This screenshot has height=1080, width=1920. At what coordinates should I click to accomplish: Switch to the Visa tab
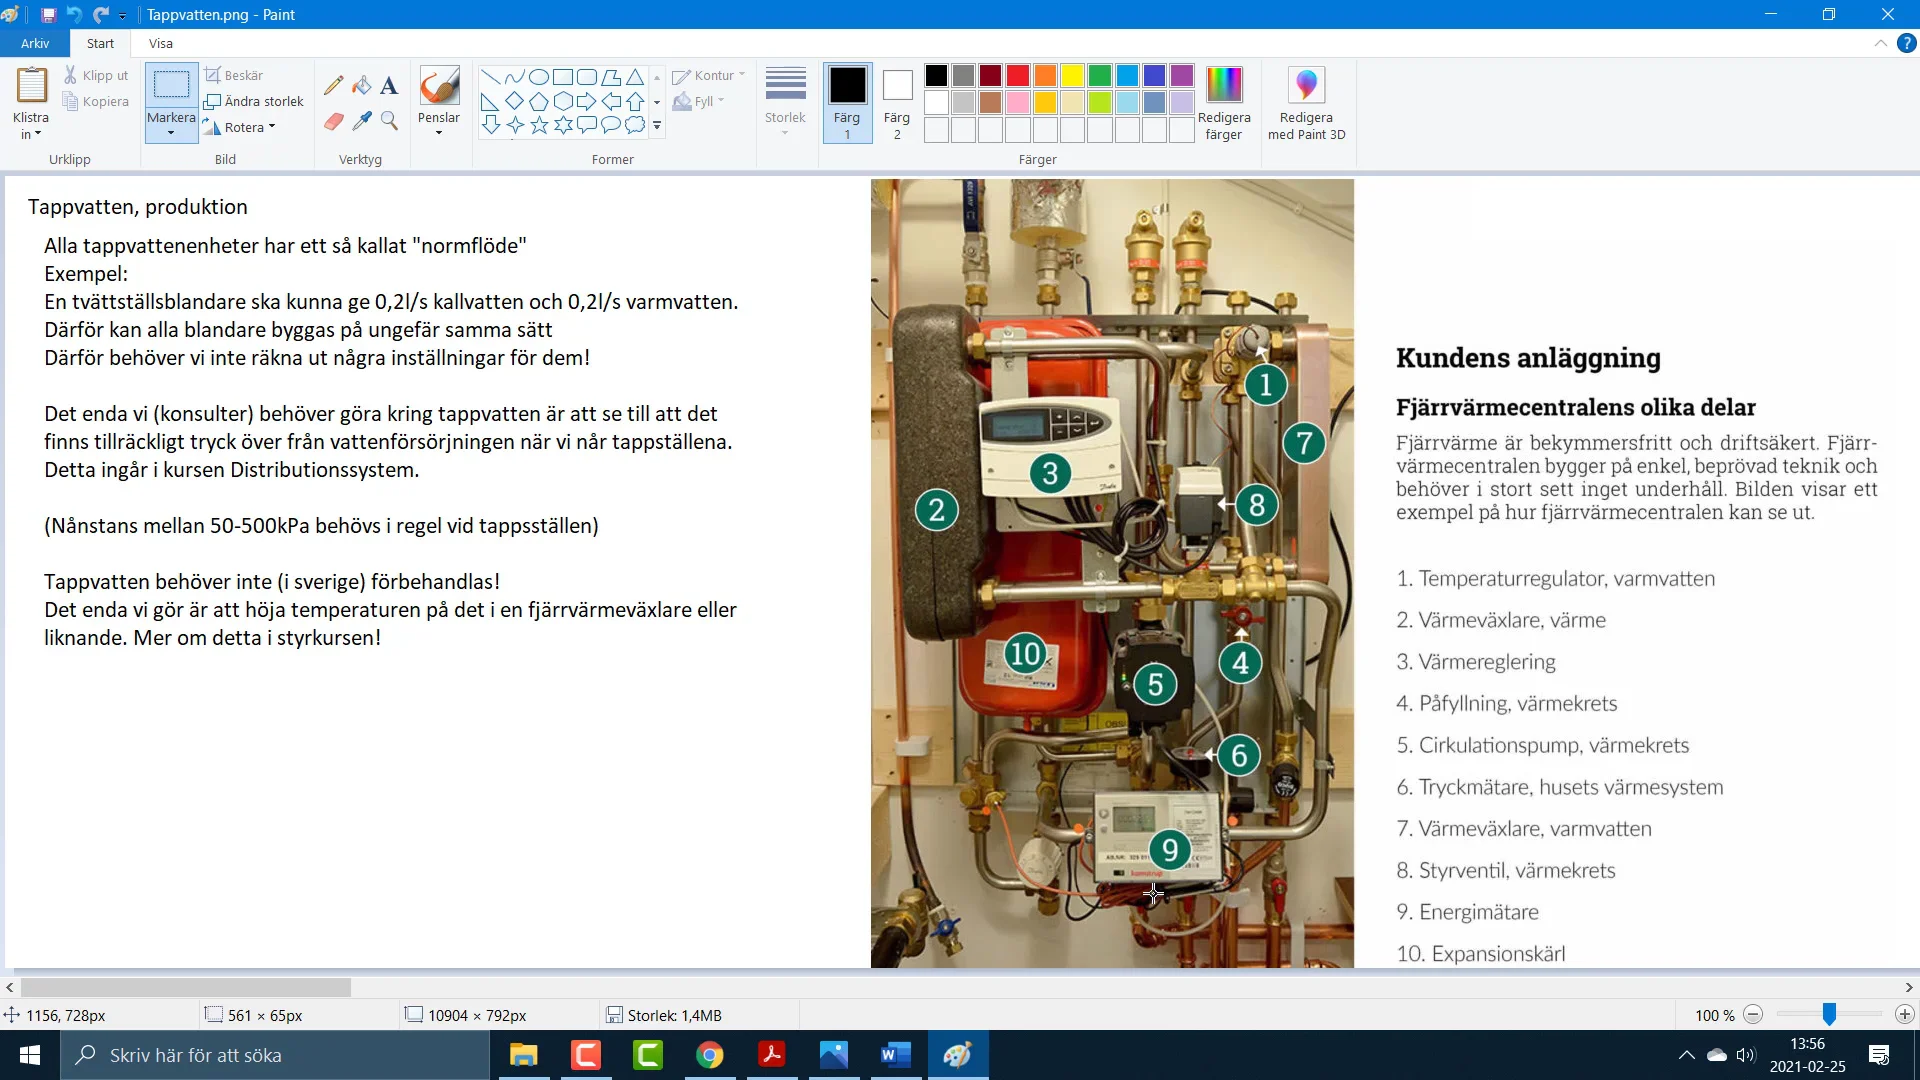(160, 43)
